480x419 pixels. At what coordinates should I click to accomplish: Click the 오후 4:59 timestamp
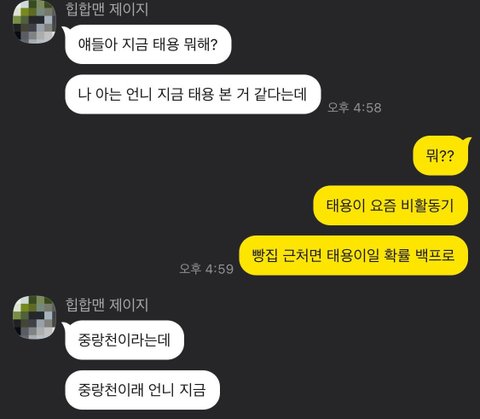click(x=206, y=269)
